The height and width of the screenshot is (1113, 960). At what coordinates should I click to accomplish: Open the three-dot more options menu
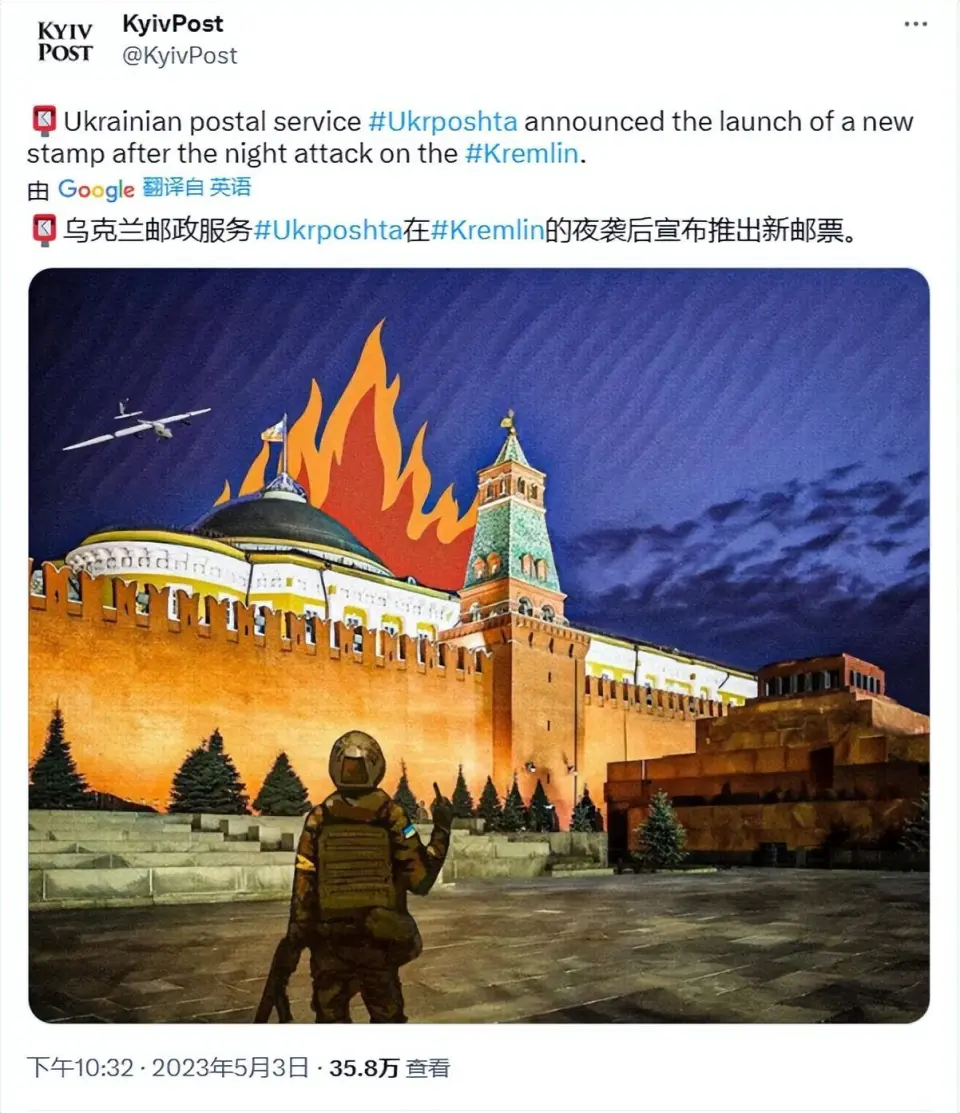tap(915, 24)
